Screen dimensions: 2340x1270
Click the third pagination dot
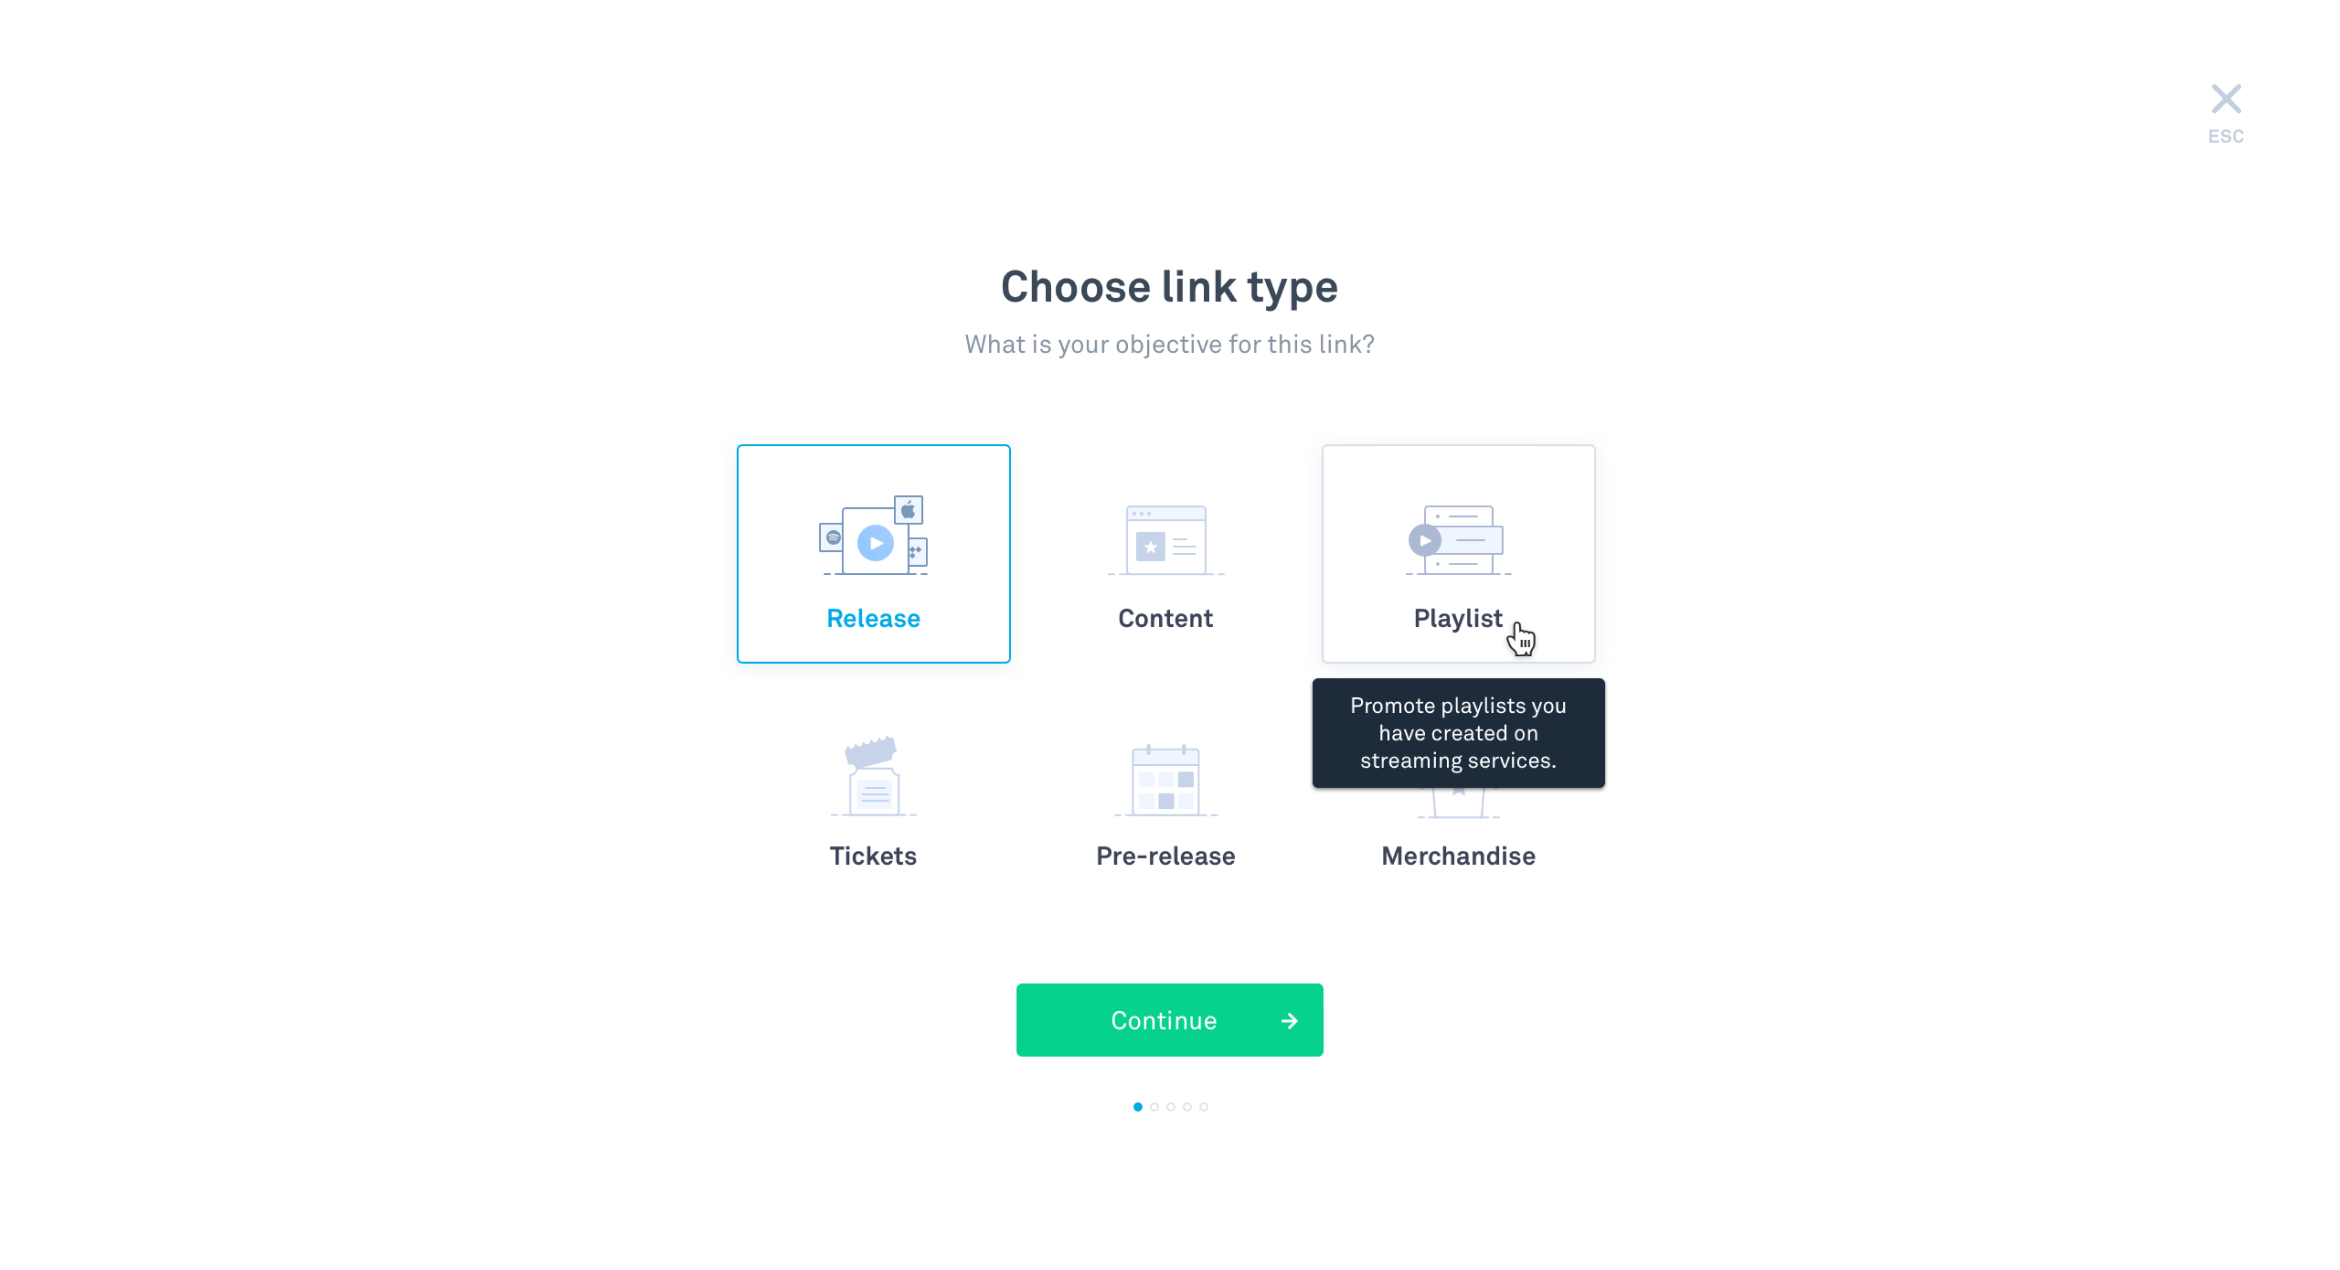(1171, 1107)
